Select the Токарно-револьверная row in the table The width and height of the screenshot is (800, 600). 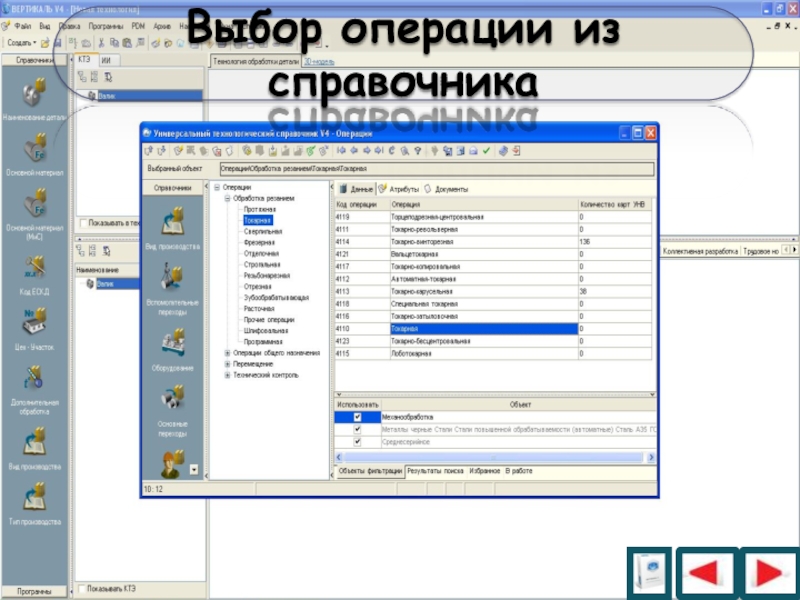click(493, 230)
